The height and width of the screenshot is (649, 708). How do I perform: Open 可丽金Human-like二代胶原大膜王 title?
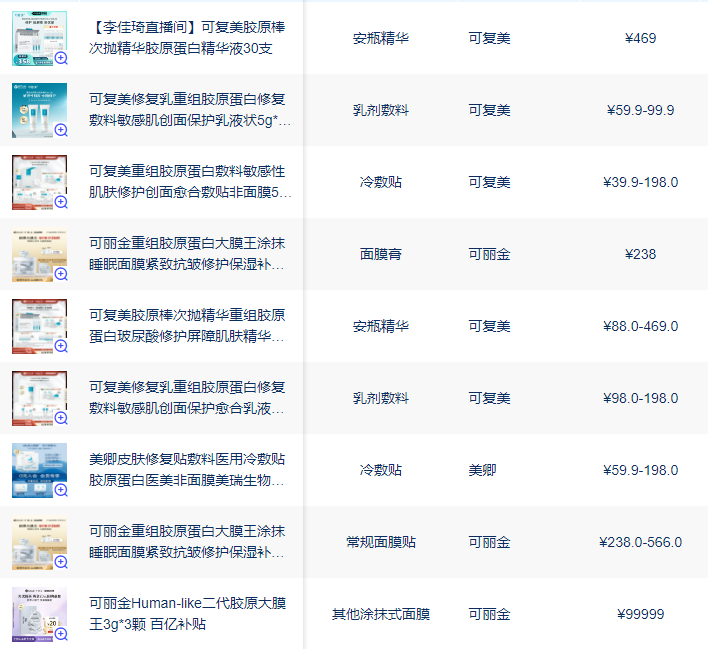[x=187, y=614]
